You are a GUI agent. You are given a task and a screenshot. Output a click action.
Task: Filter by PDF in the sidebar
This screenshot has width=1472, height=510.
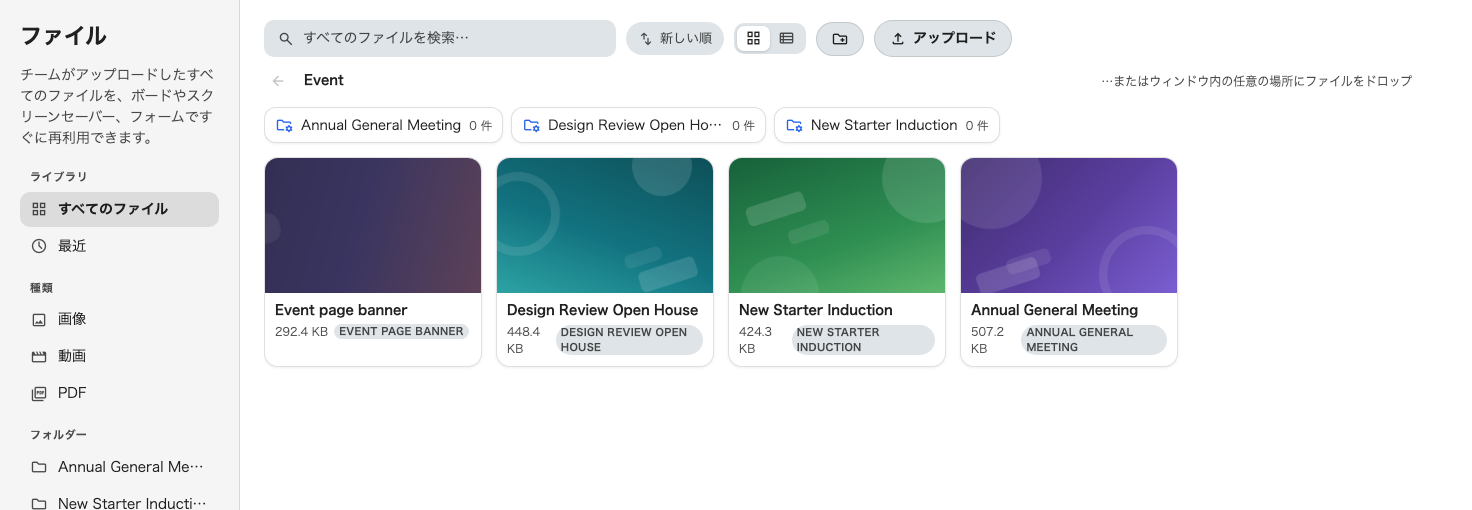coord(119,393)
